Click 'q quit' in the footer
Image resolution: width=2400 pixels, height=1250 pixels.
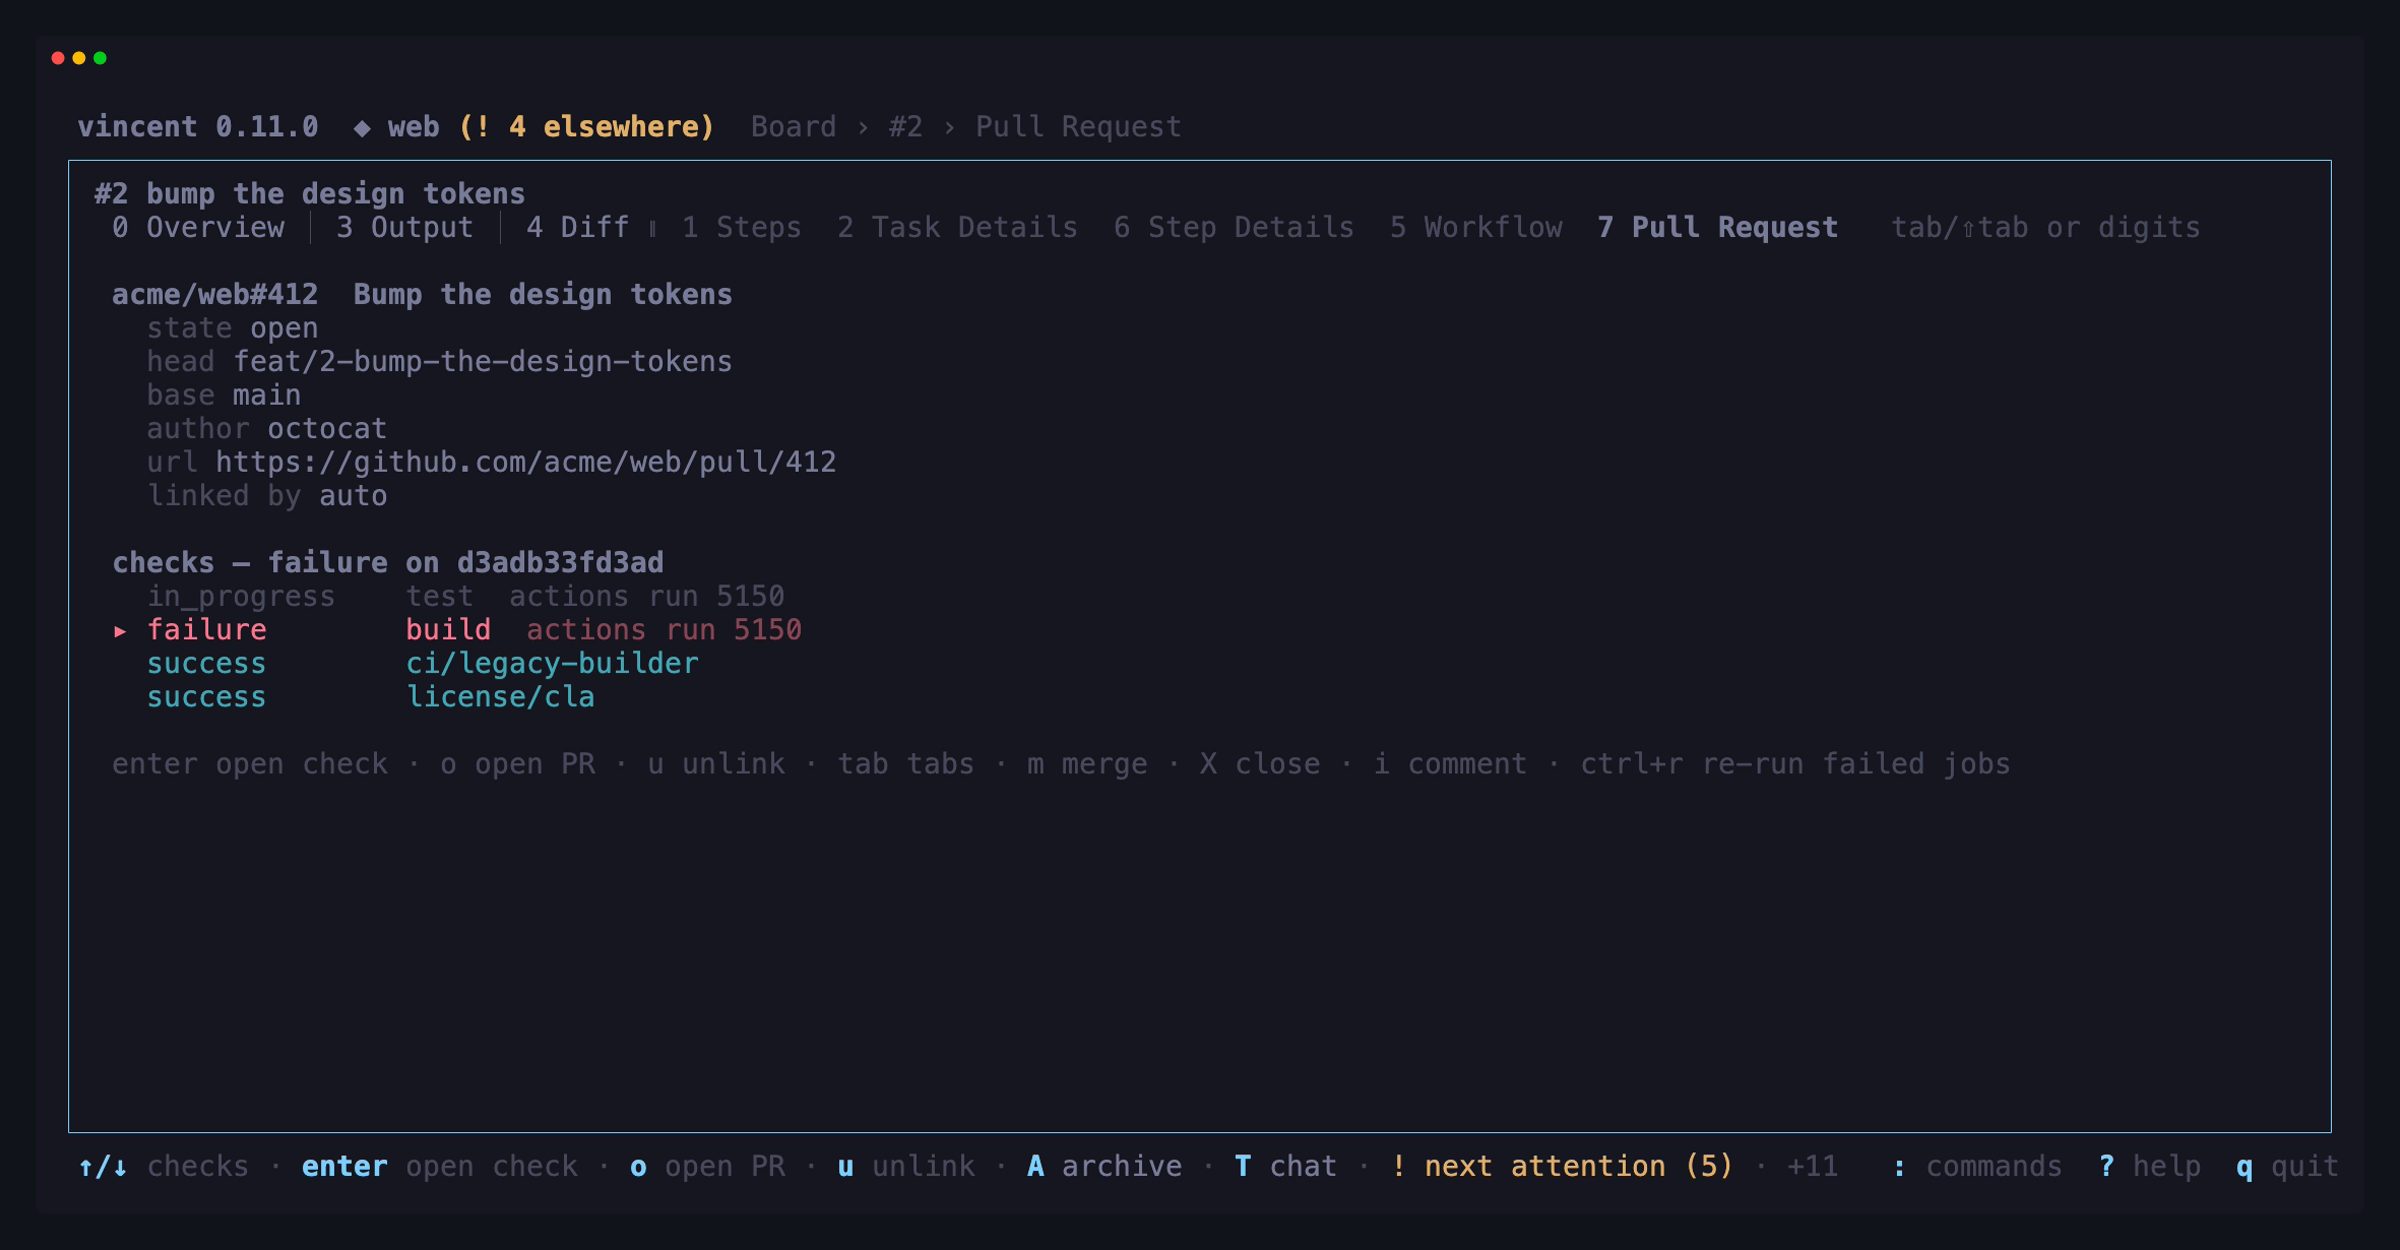[2287, 1167]
